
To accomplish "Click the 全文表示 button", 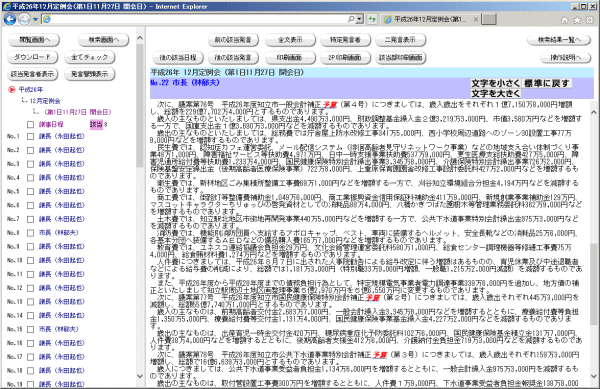I will [x=290, y=40].
